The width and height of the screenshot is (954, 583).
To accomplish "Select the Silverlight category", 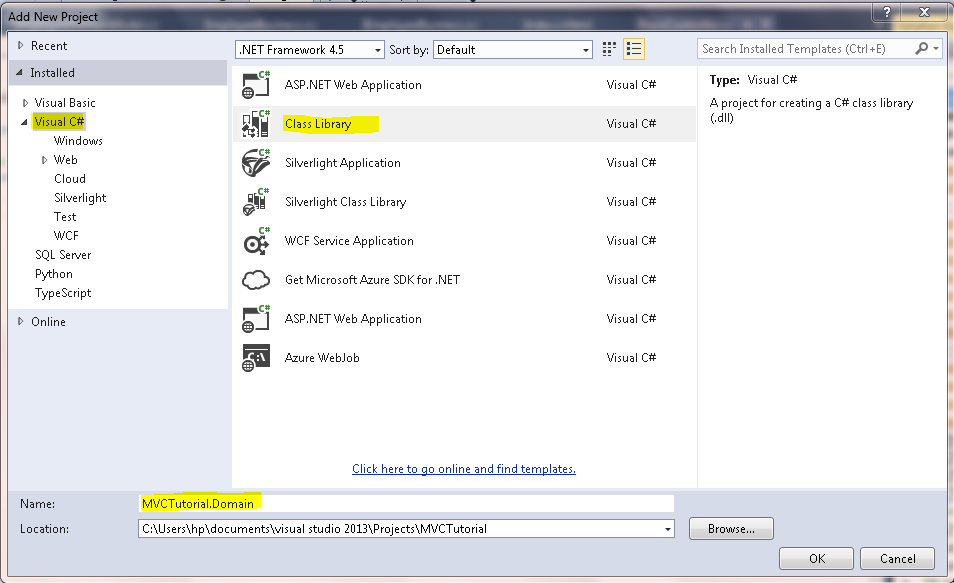I will [x=80, y=198].
